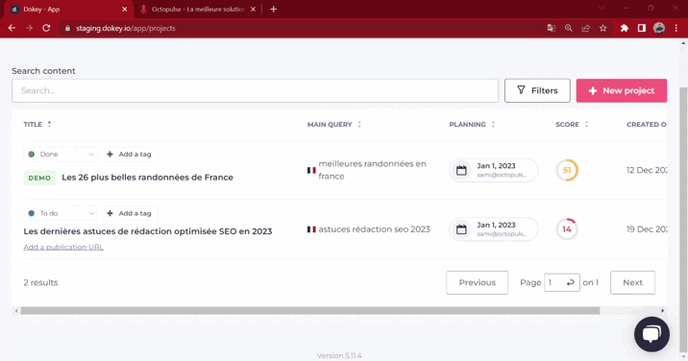Viewport: 688px width, 361px height.
Task: Click Add a publication URL link
Action: tap(63, 247)
